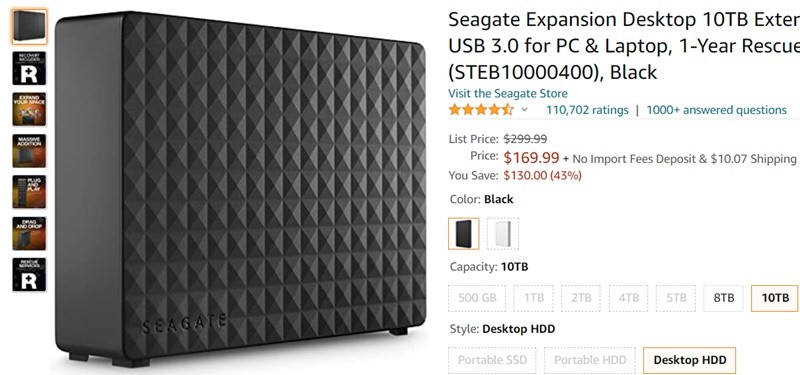
Task: Select the 500 GB capacity option
Action: pos(477,298)
